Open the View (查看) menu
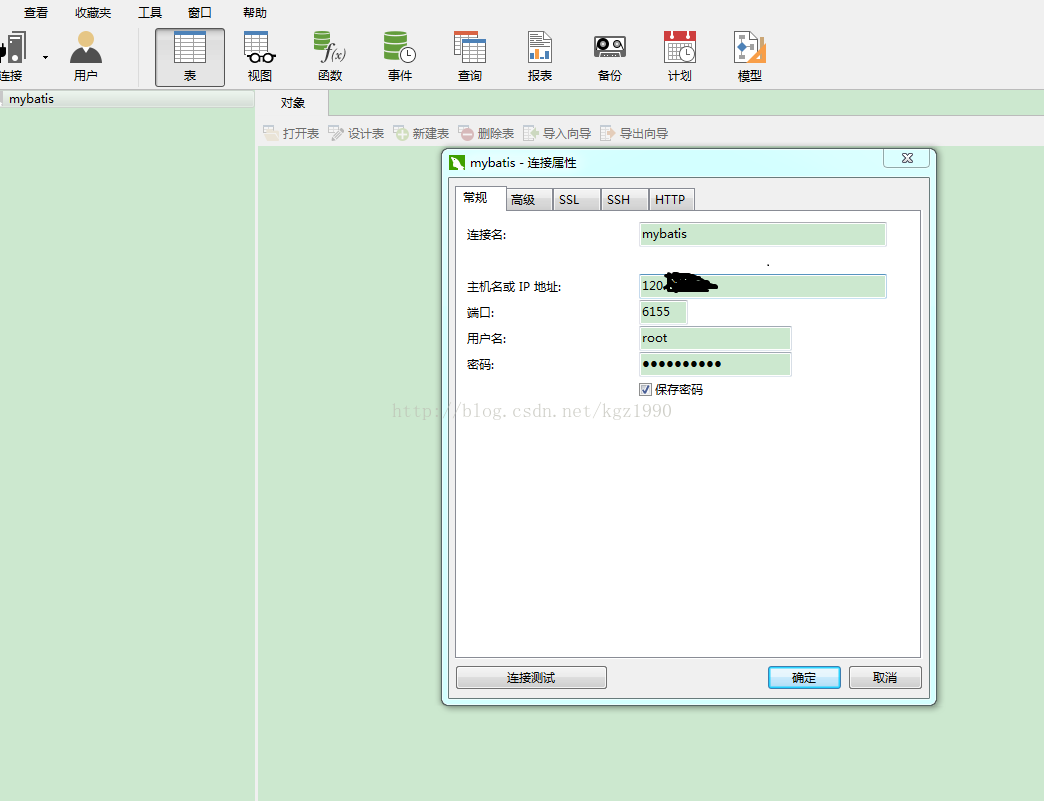The height and width of the screenshot is (801, 1044). [x=36, y=13]
